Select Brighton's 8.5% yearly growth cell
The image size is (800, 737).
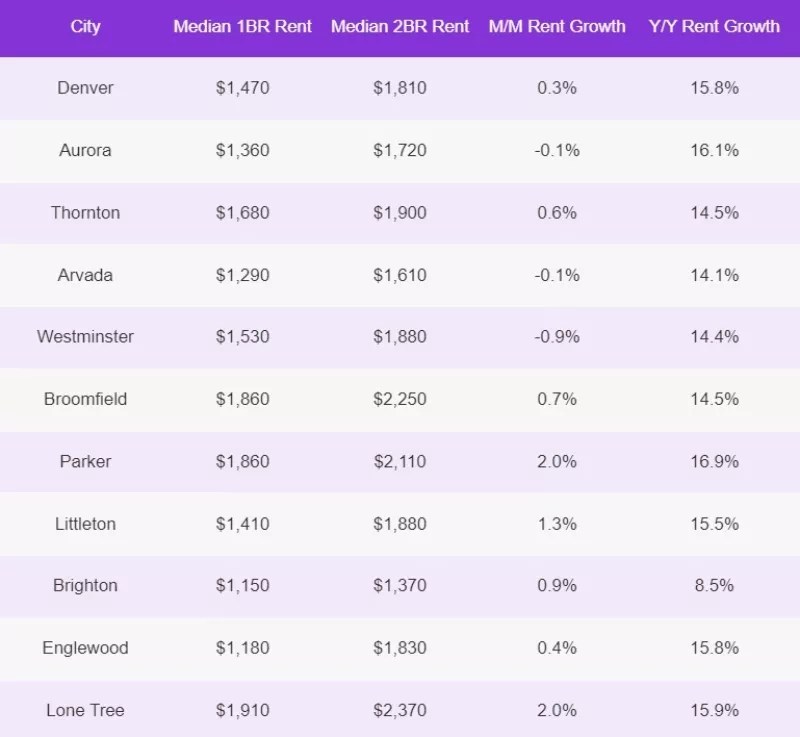(714, 586)
